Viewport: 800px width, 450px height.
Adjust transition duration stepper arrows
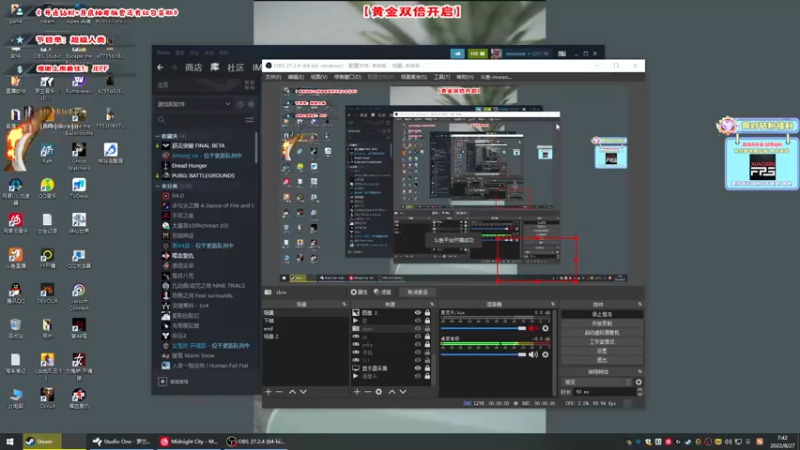point(640,392)
